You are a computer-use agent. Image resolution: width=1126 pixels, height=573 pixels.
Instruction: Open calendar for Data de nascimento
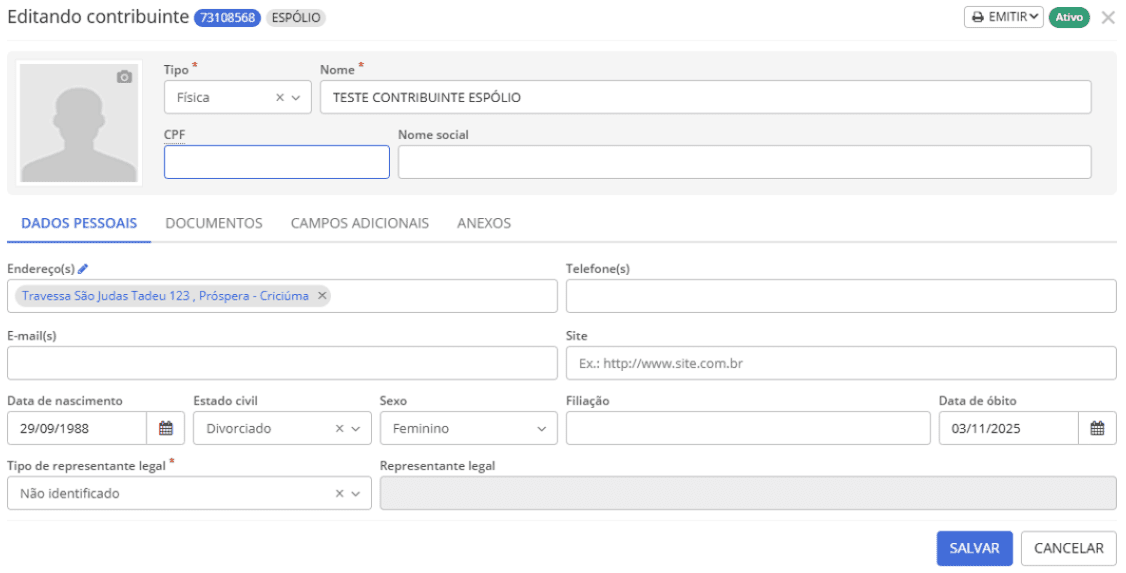[x=166, y=428]
